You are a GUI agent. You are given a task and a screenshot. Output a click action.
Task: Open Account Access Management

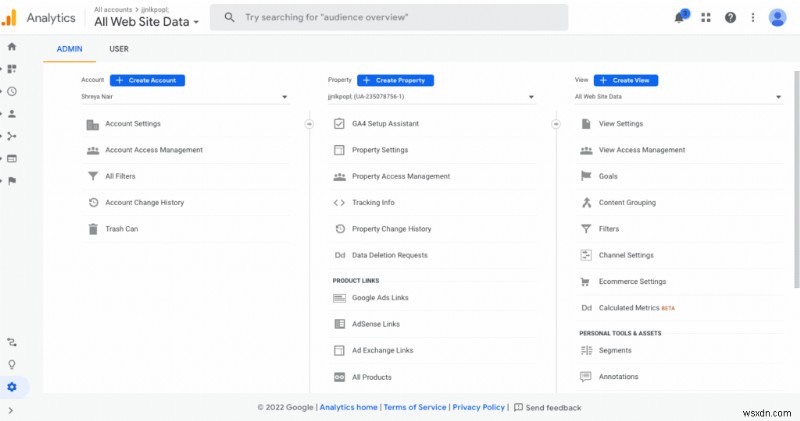coord(154,150)
